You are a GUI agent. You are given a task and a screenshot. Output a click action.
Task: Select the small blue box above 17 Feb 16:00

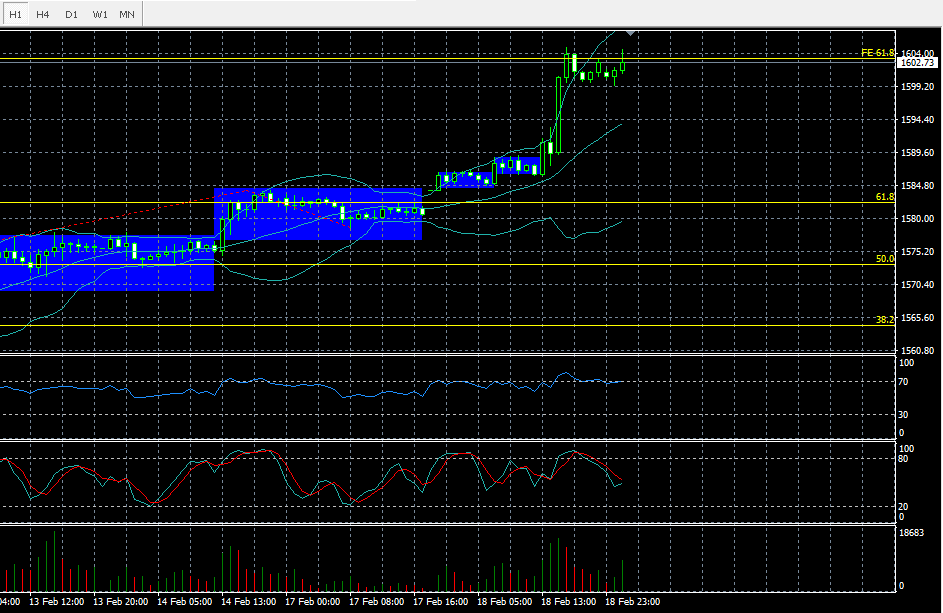pos(465,179)
